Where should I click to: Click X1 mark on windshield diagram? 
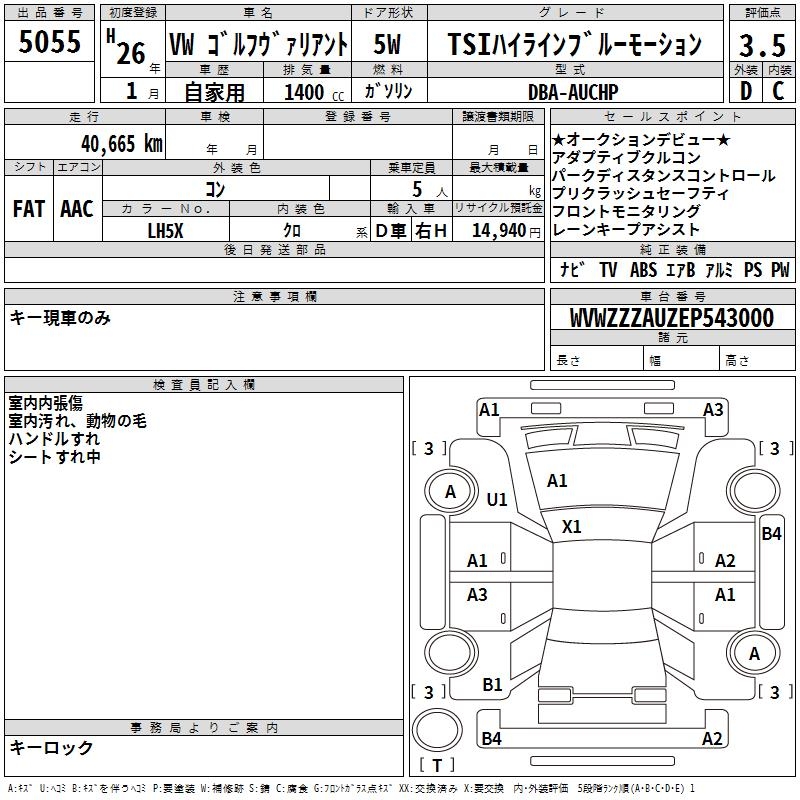coord(571,527)
